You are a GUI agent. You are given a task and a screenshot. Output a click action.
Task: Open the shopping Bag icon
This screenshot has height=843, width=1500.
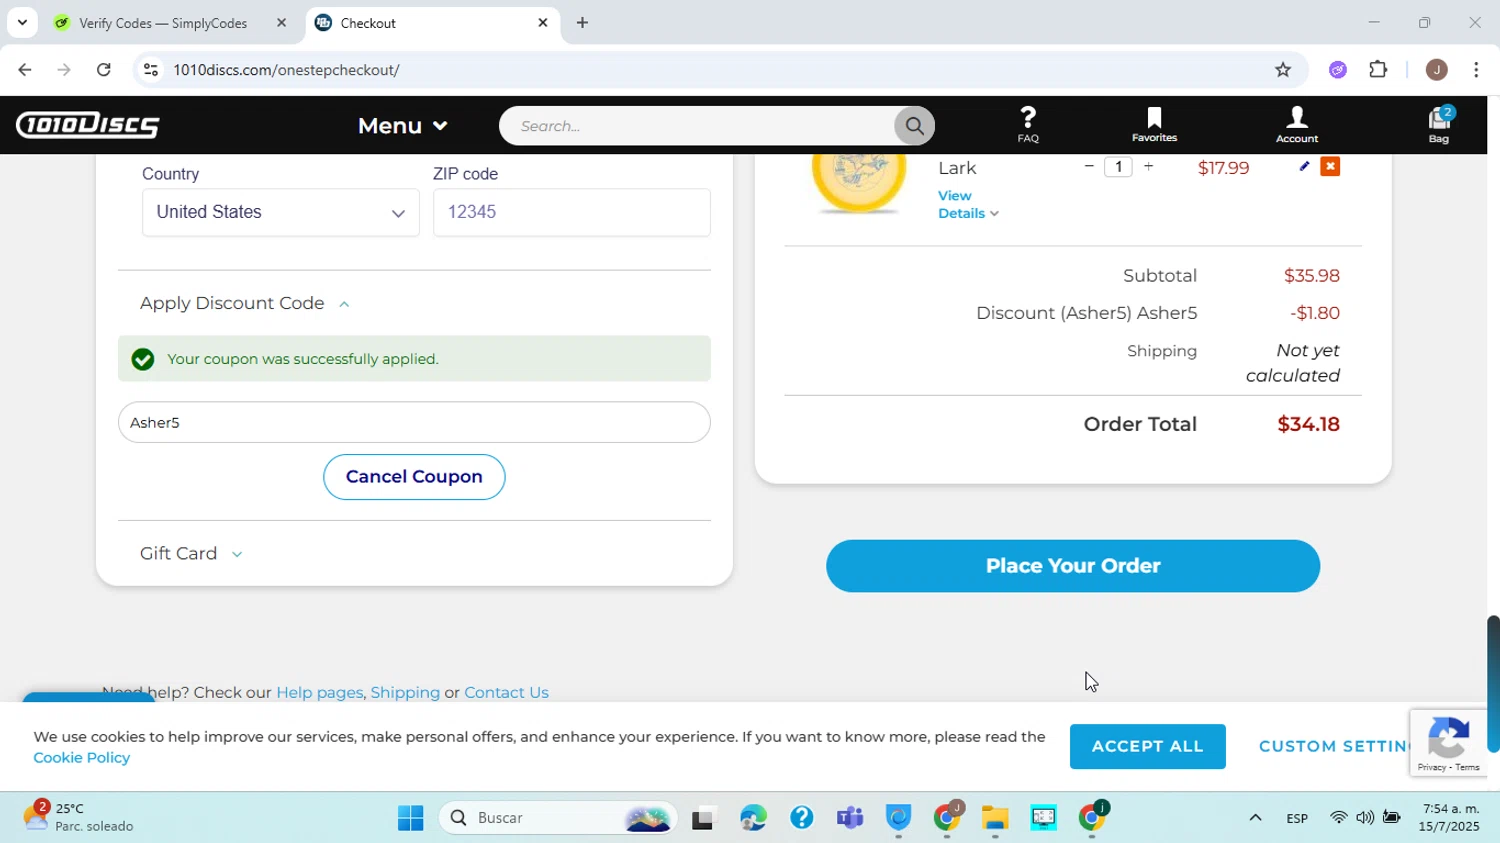pyautogui.click(x=1439, y=125)
